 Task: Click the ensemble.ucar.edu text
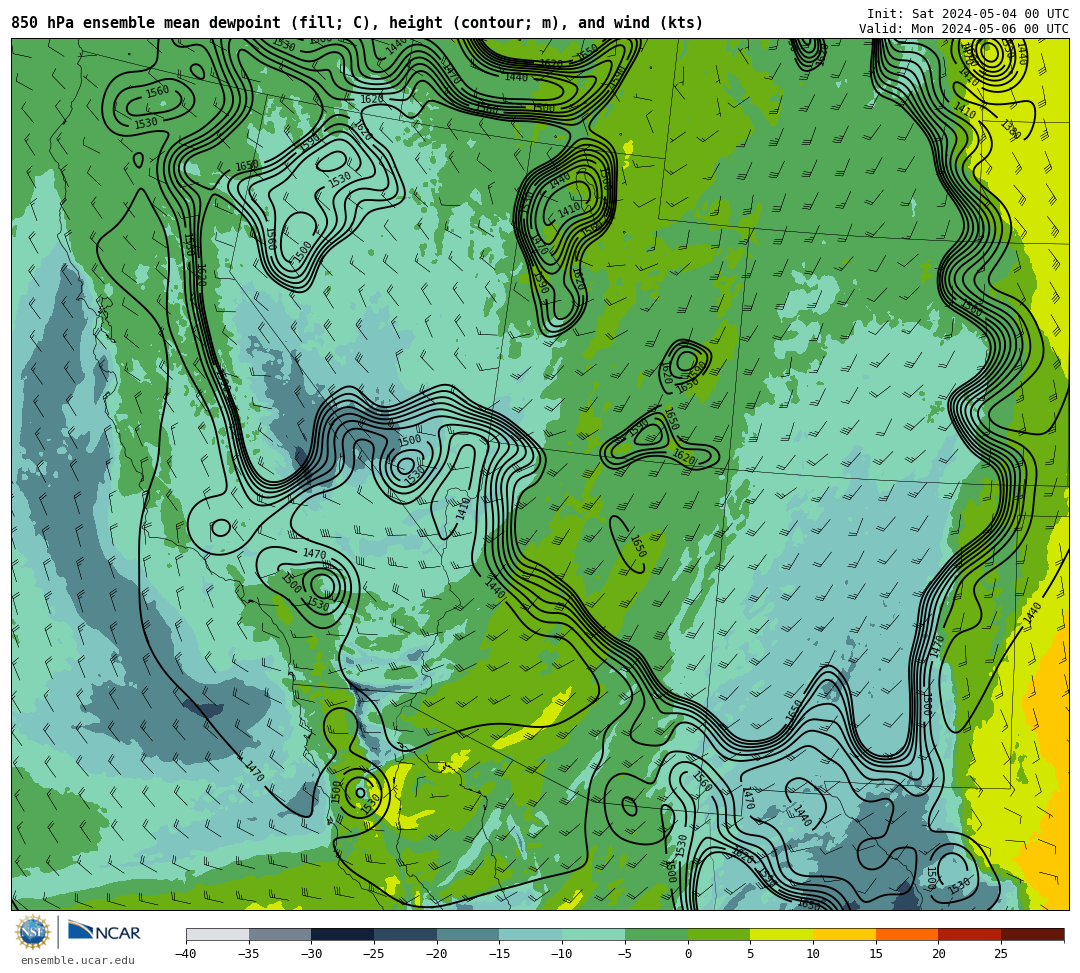[x=78, y=960]
